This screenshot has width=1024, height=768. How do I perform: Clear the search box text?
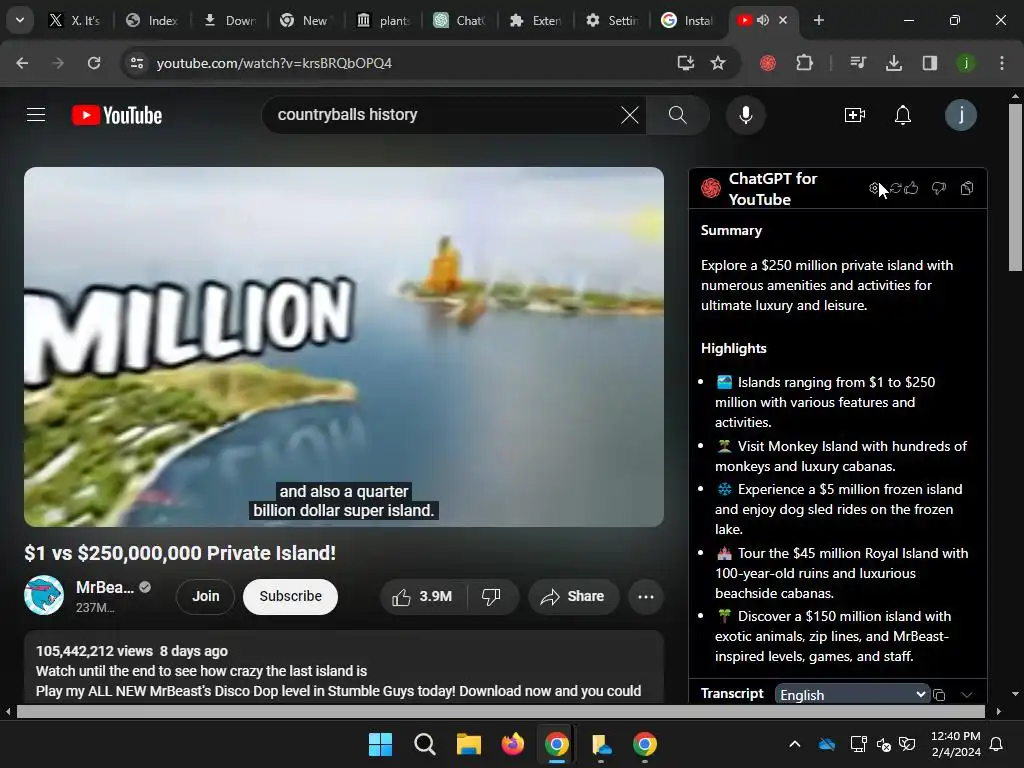tap(630, 115)
